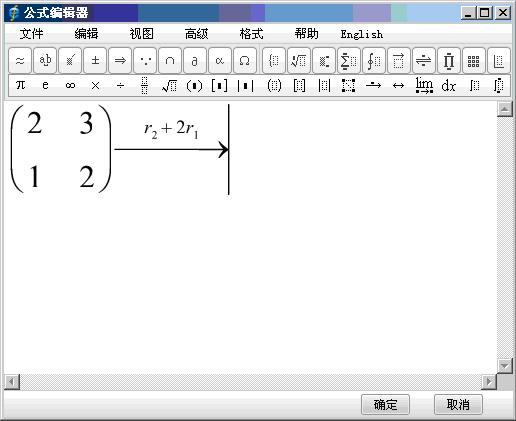Click the vertical scrollbar down arrow
516x421 pixels.
505,366
